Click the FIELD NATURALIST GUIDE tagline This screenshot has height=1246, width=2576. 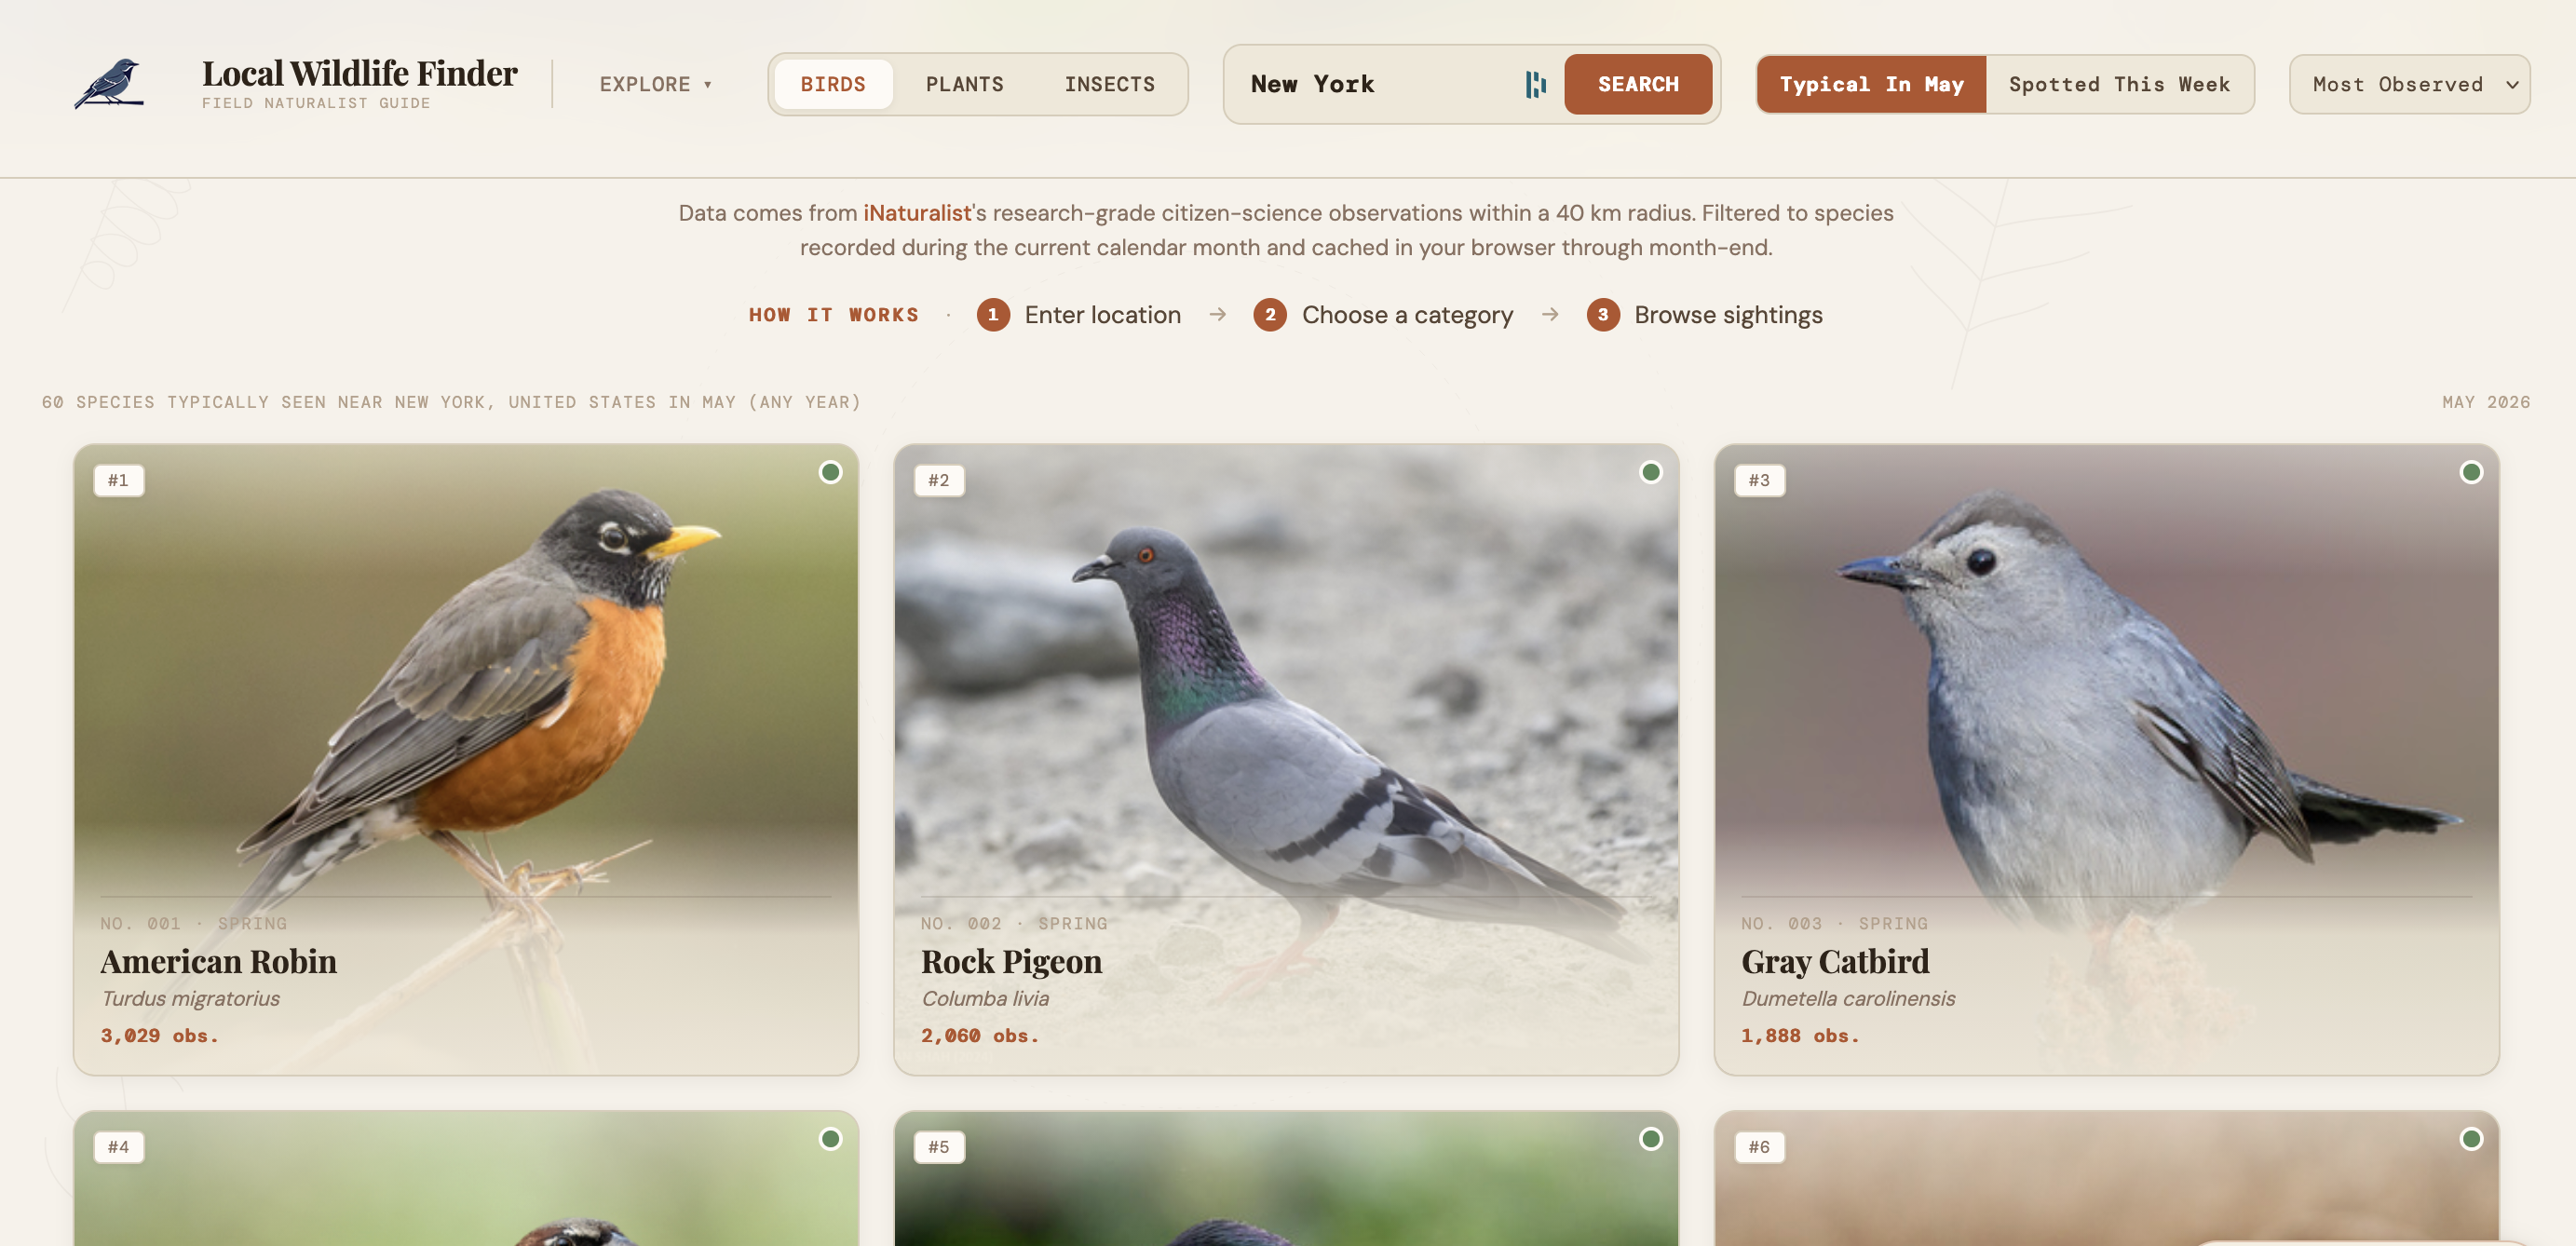[316, 103]
